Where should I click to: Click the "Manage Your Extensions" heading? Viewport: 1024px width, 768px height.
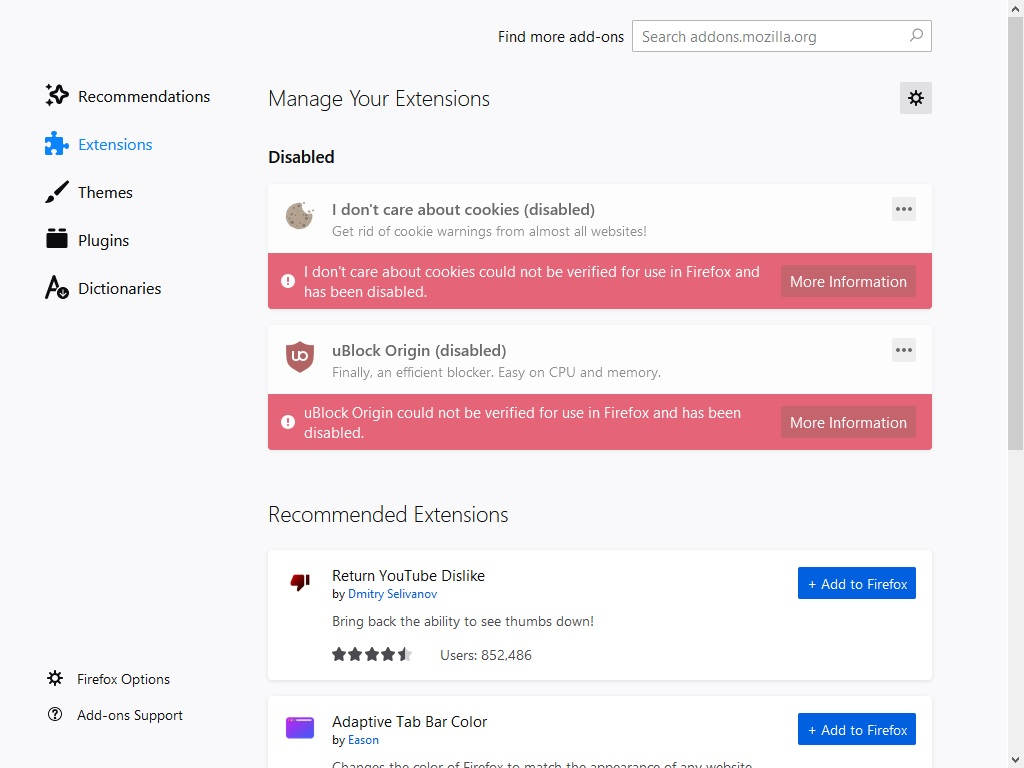point(379,99)
